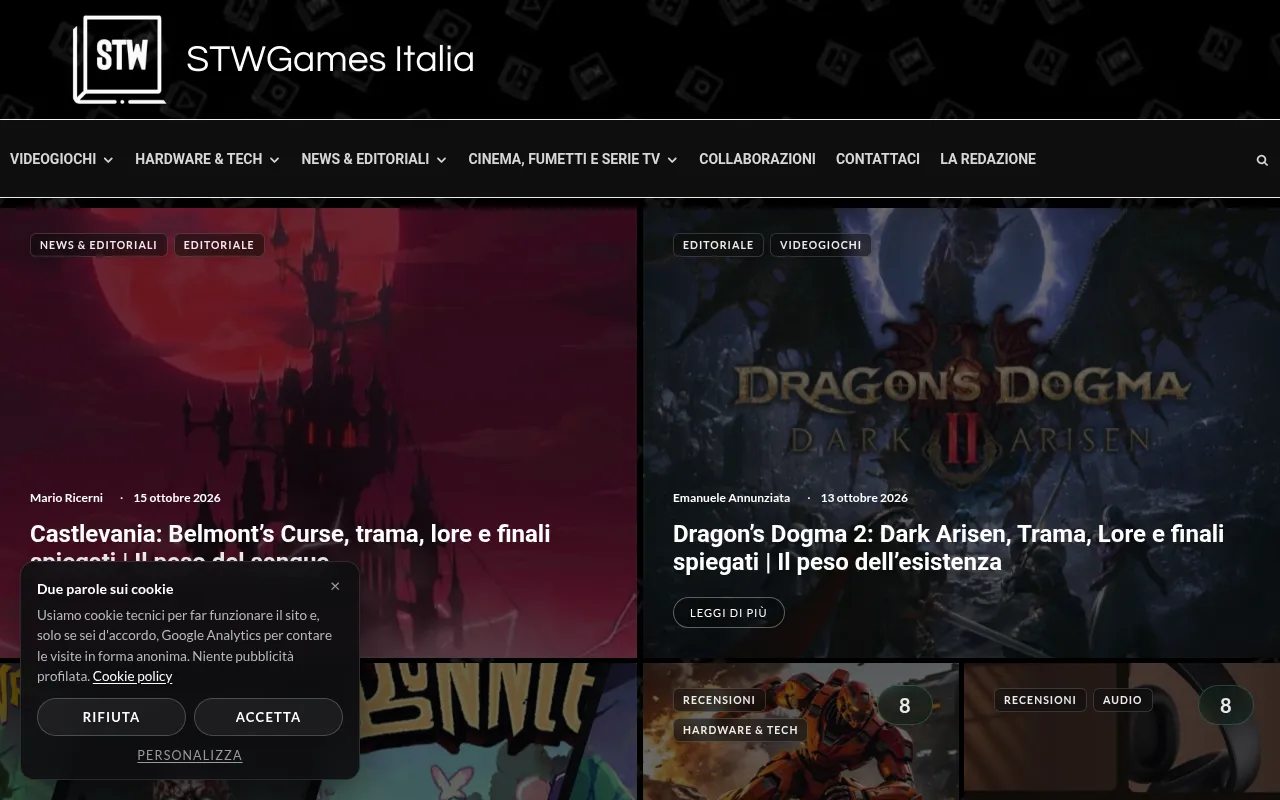Click score badge 8 on robot card
This screenshot has width=1280, height=800.
point(905,706)
